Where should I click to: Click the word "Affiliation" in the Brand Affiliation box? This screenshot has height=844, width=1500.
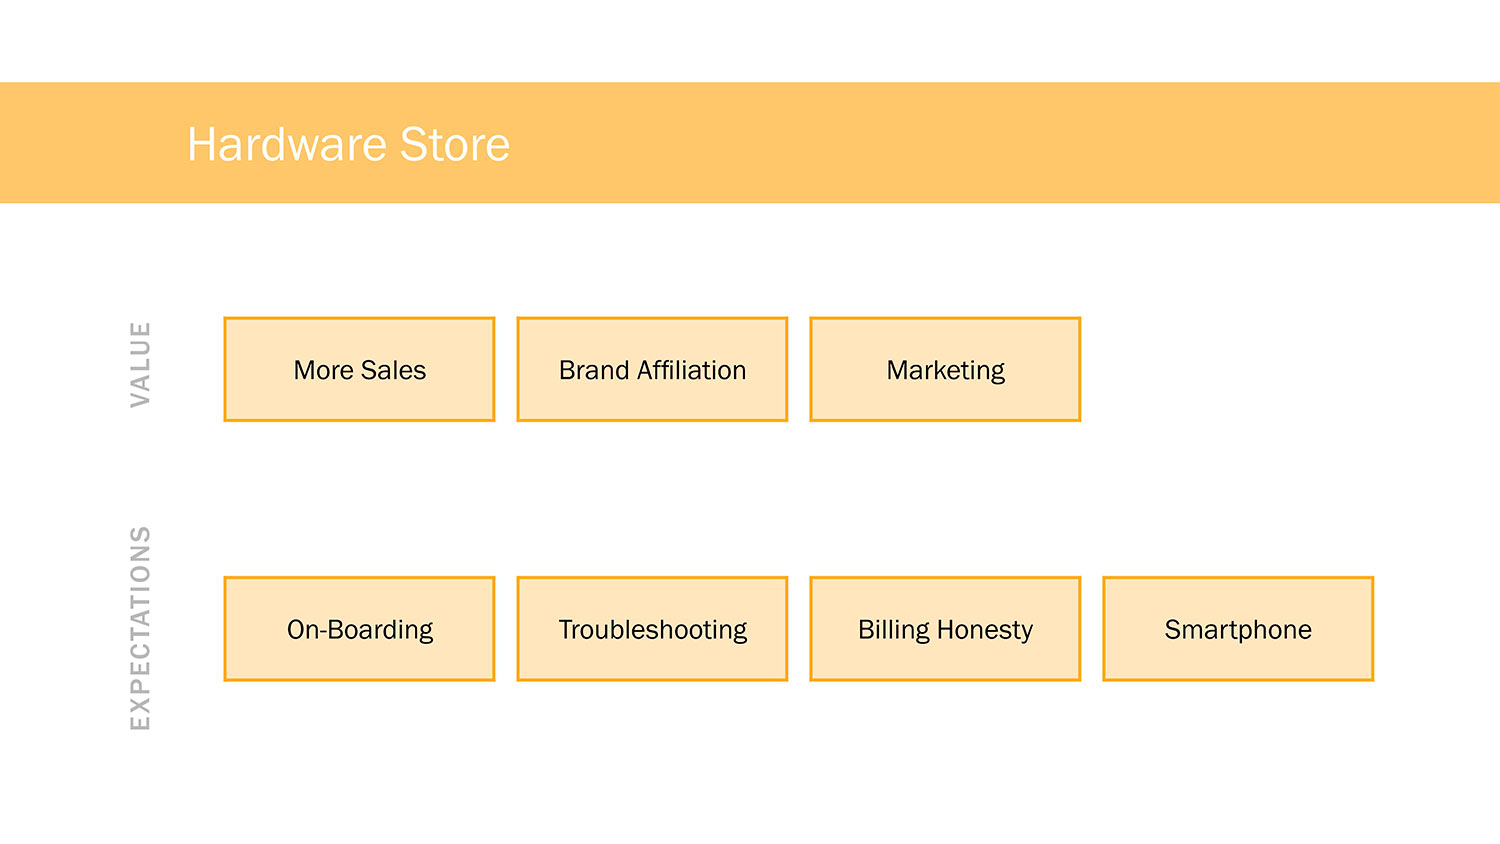692,371
